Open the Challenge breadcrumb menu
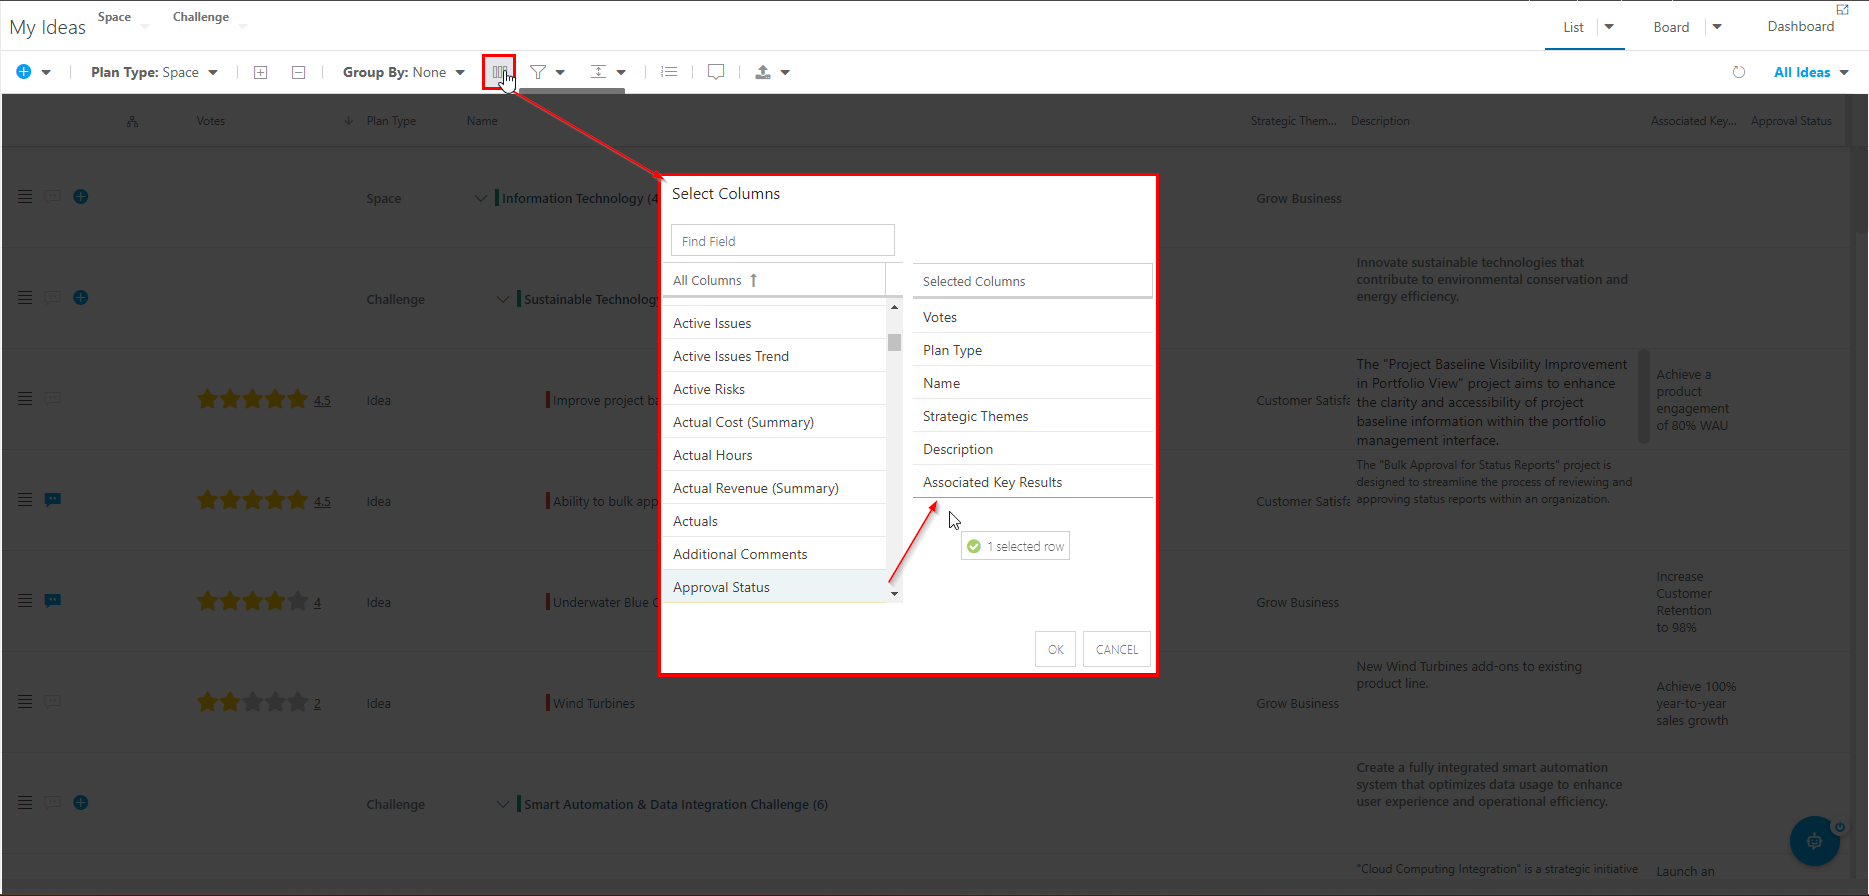The image size is (1869, 896). pyautogui.click(x=209, y=18)
